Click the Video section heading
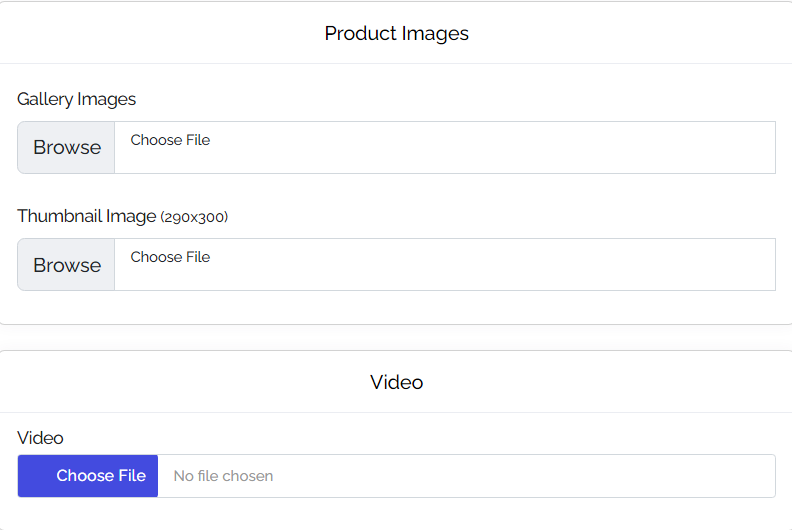792x530 pixels. tap(396, 382)
